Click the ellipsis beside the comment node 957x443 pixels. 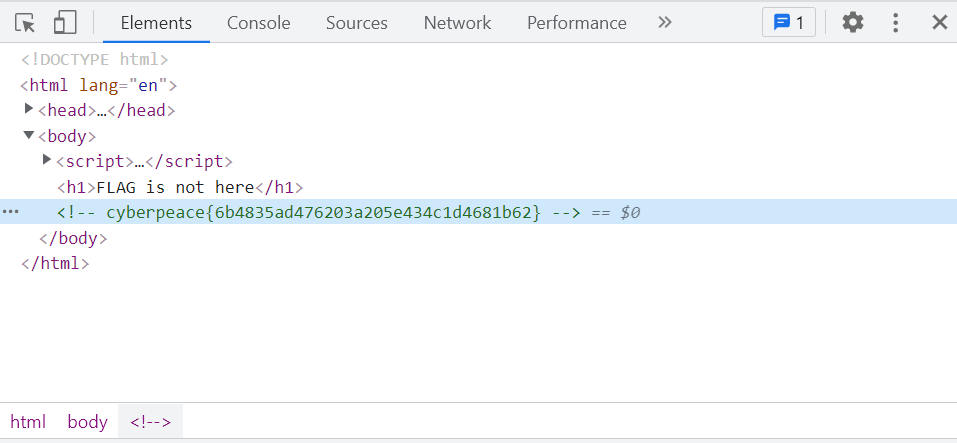click(x=11, y=212)
